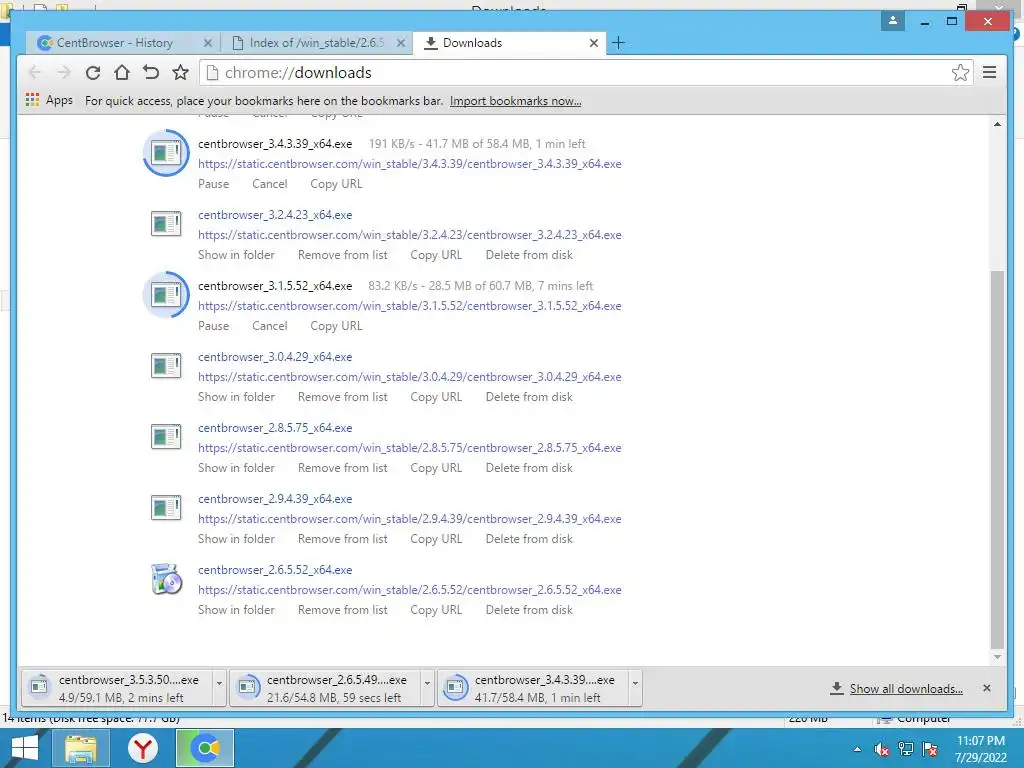The image size is (1024, 768).
Task: Click scrollbar down arrow on downloads page
Action: point(997,657)
